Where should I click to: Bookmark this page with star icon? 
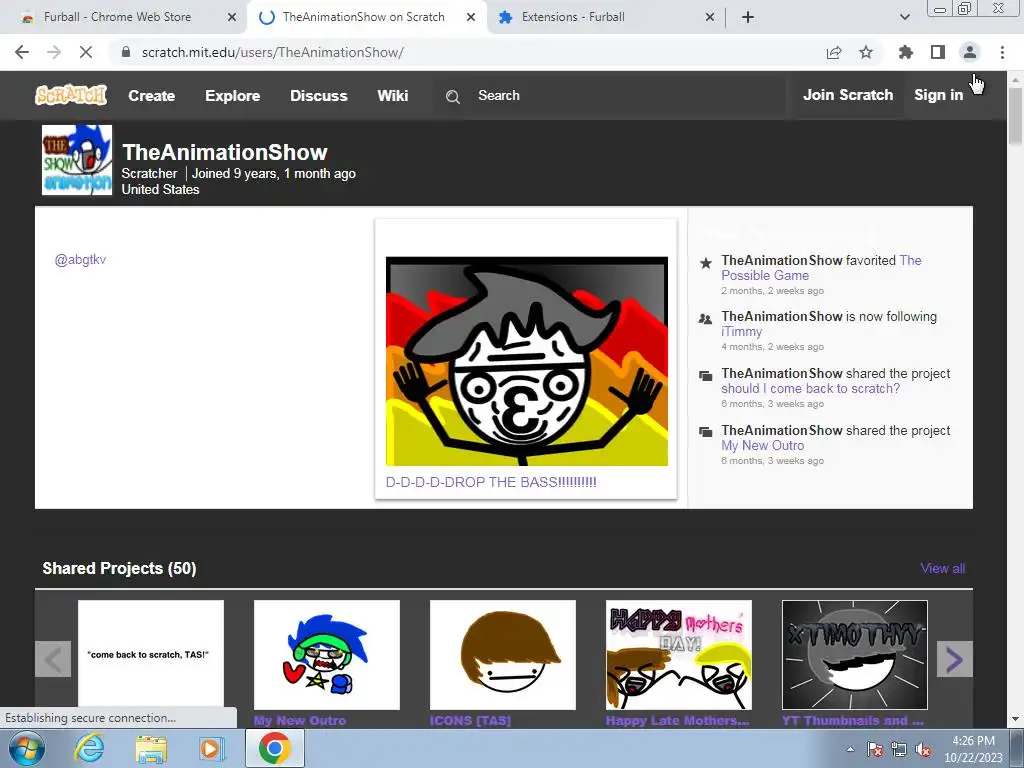[866, 52]
